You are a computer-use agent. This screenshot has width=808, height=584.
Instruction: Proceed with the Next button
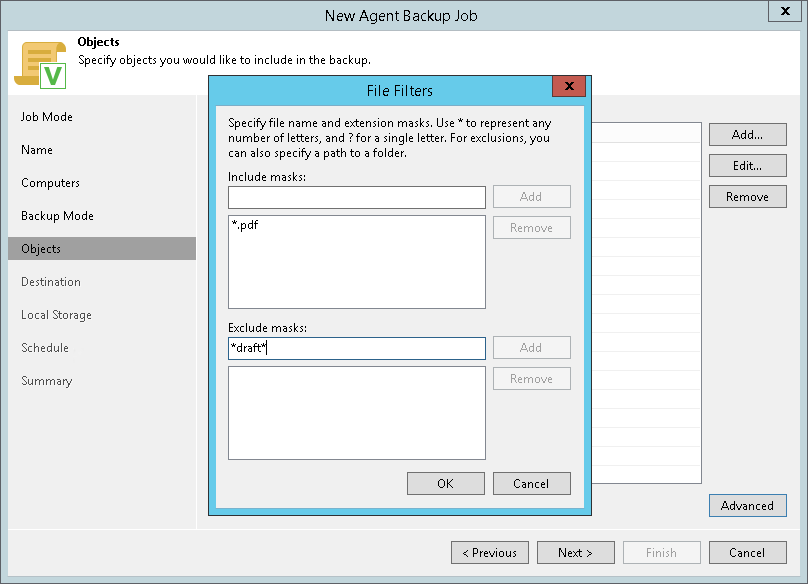click(x=575, y=553)
